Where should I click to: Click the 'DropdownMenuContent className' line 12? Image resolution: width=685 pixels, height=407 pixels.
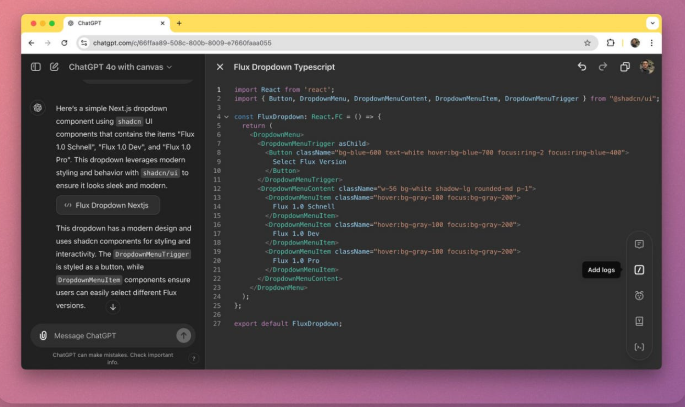[397, 189]
